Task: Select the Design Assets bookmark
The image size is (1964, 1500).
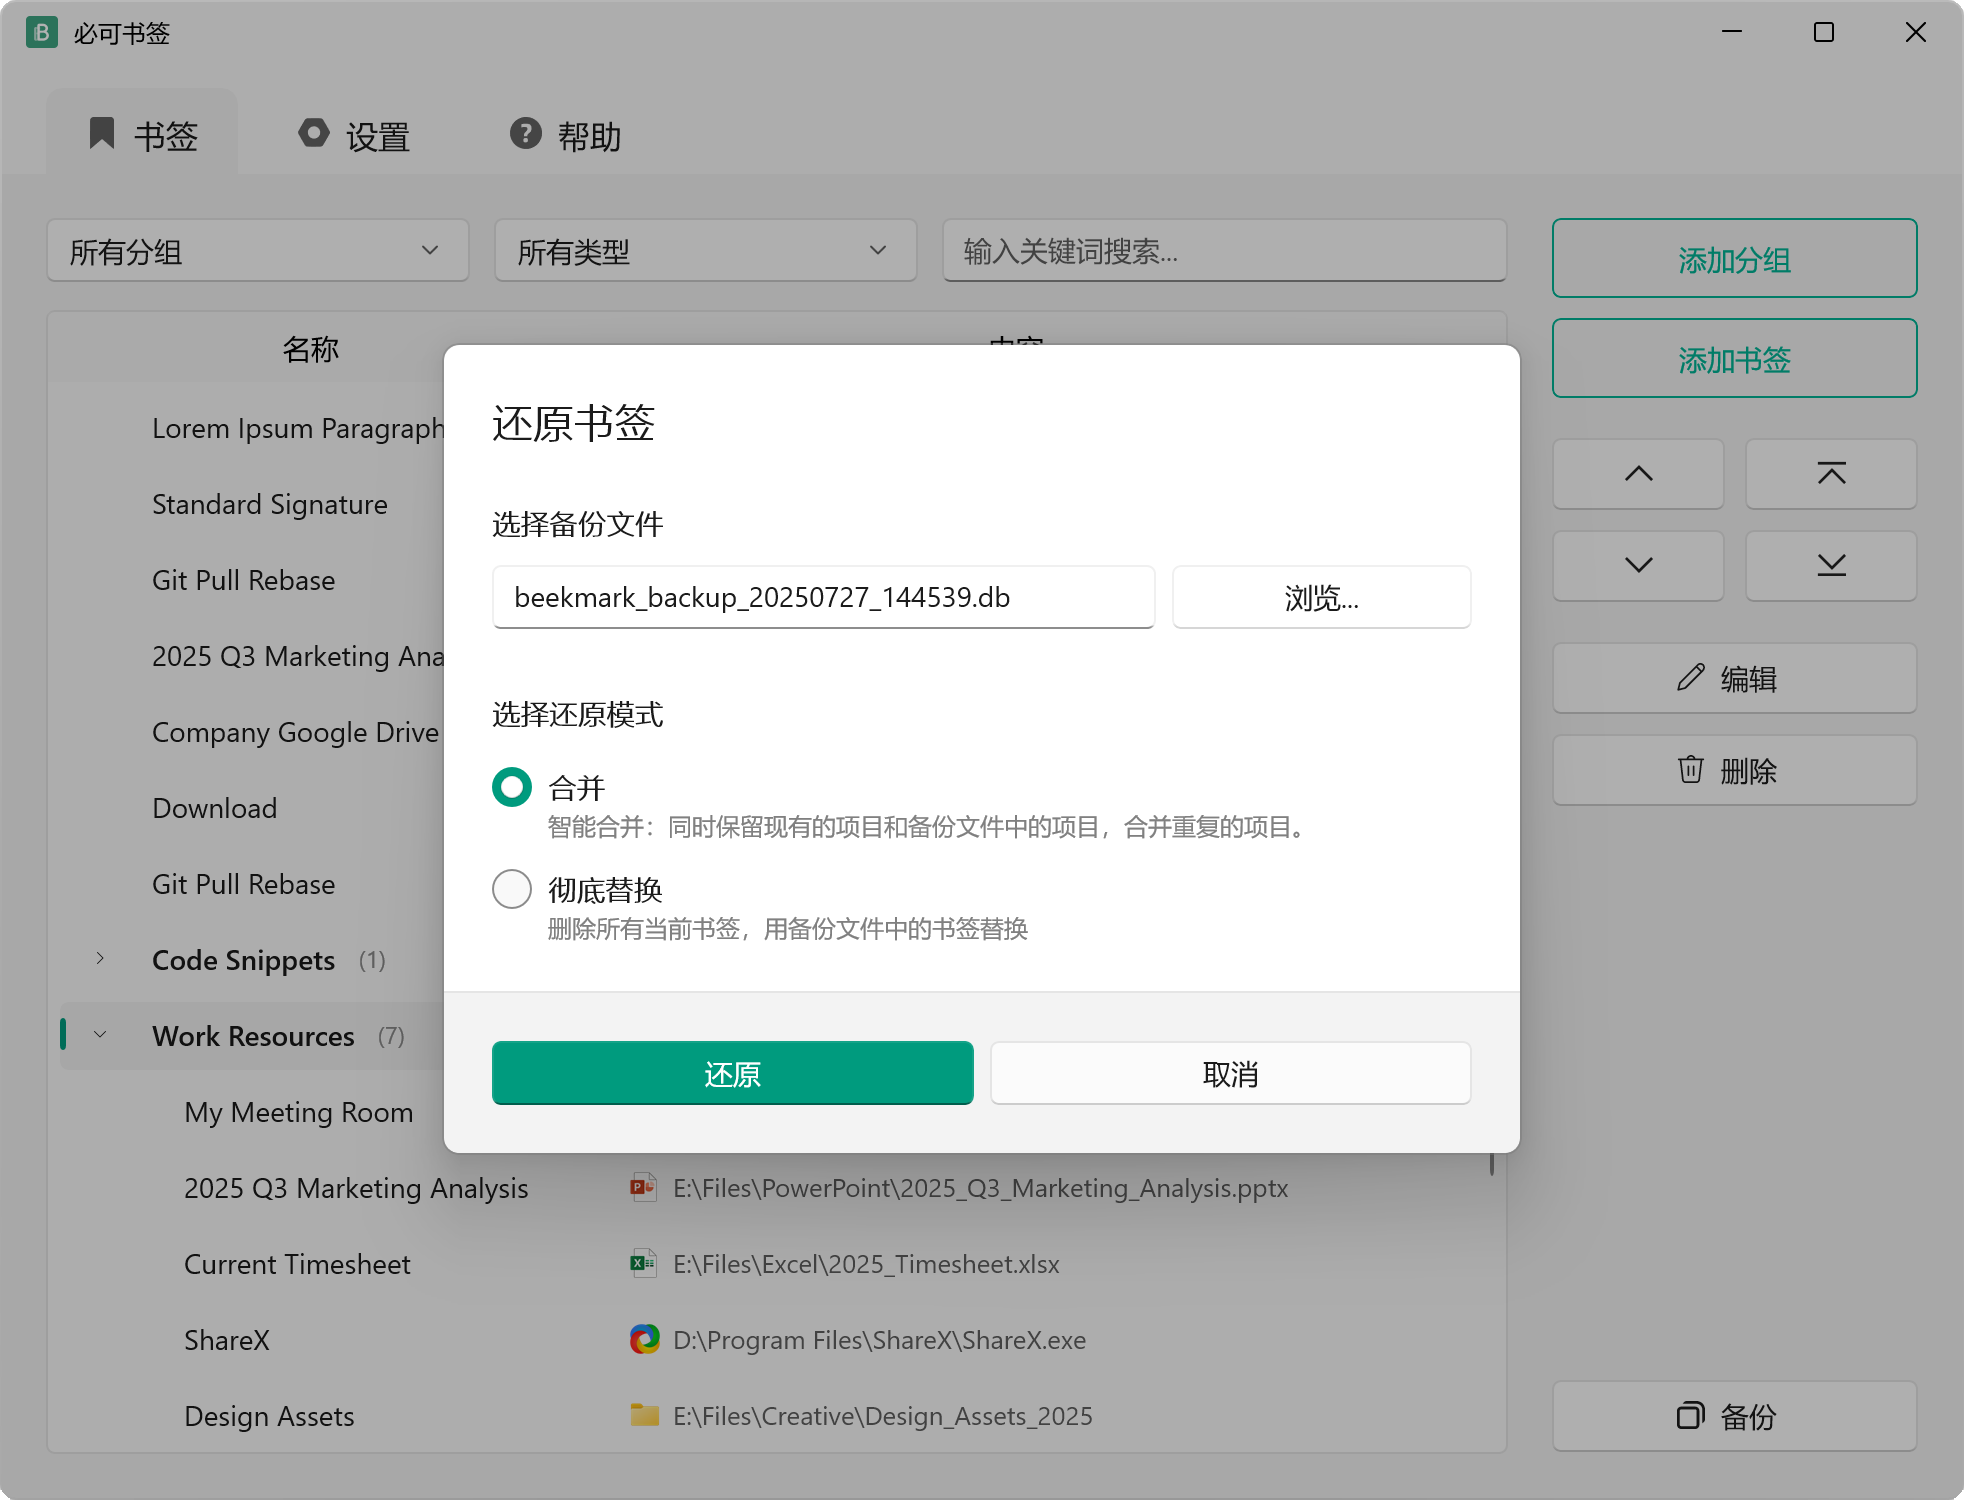Action: (x=269, y=1416)
